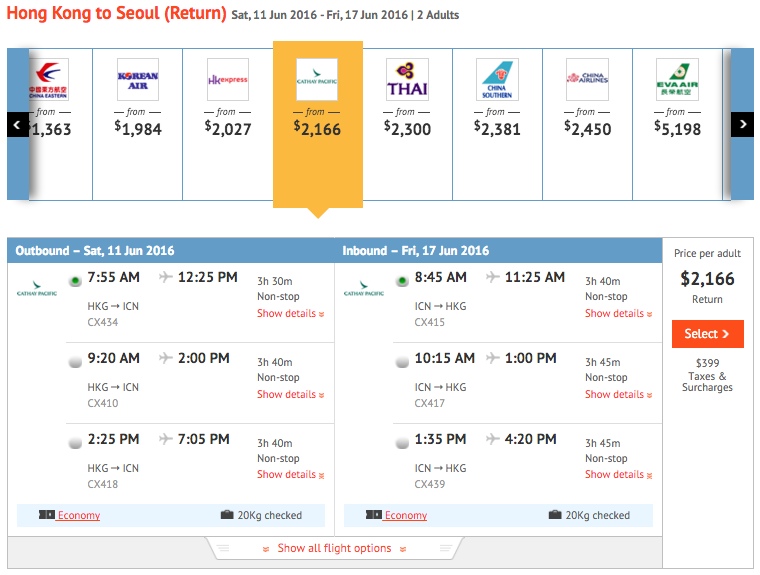Select the 10:15 AM inbound flight radio
Image resolution: width=760 pixels, height=575 pixels.
coord(402,362)
